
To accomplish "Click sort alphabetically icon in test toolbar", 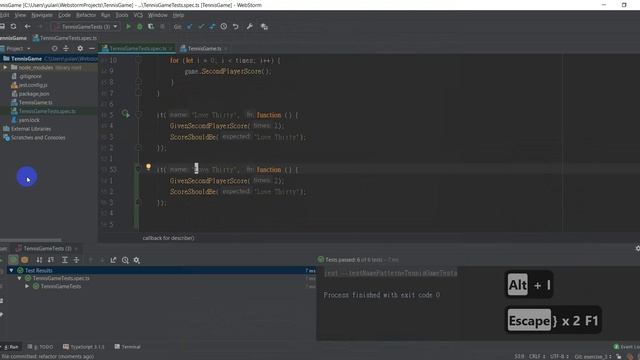I will point(39,260).
